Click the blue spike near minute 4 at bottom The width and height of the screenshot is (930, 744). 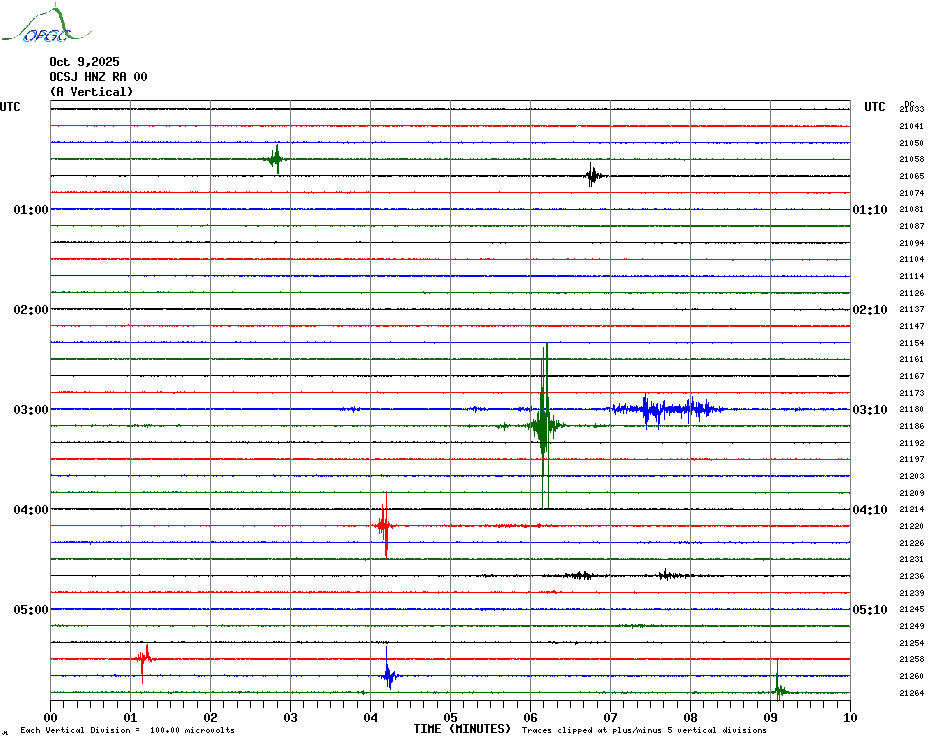pos(388,675)
